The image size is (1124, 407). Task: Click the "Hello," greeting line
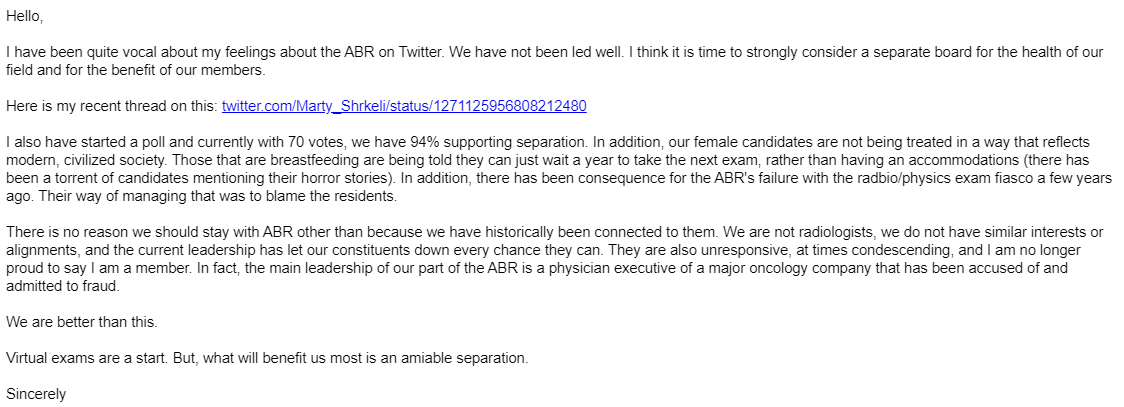pyautogui.click(x=24, y=17)
